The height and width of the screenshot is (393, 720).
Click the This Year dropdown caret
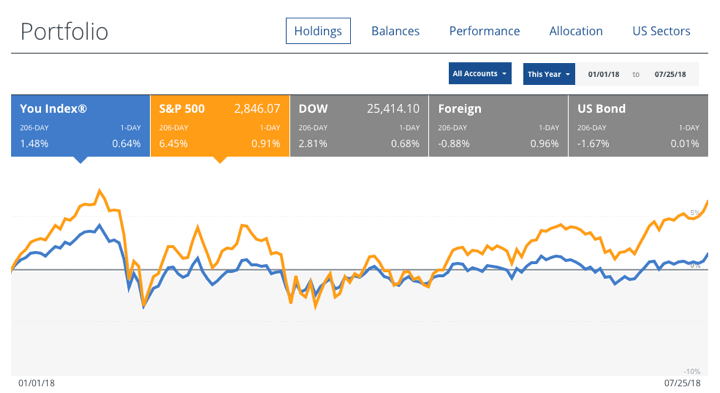point(568,74)
